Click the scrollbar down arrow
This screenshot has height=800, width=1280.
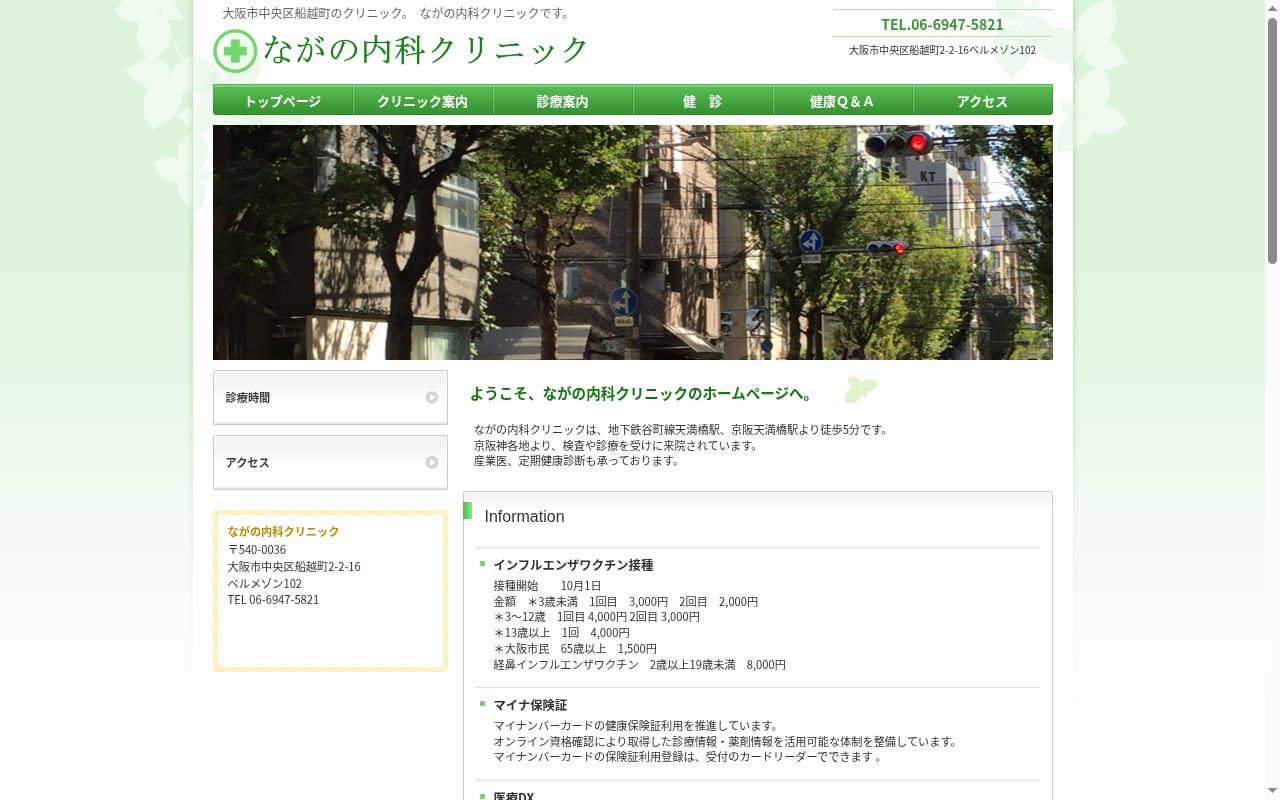point(1272,792)
